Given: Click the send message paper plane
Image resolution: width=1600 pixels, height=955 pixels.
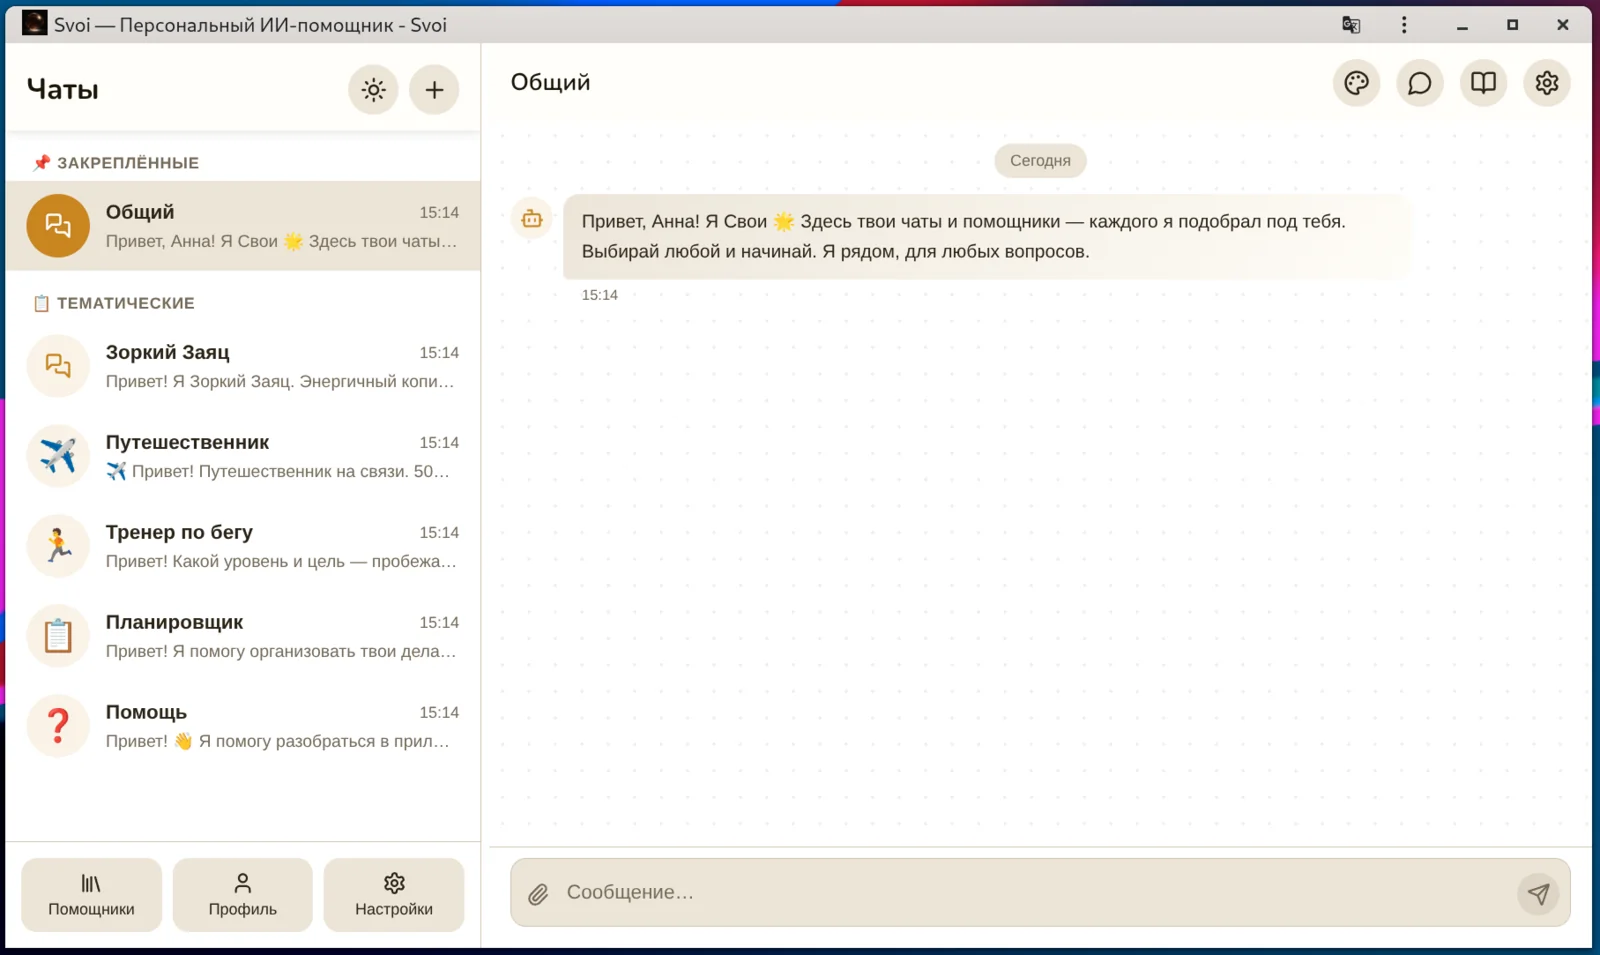Looking at the screenshot, I should coord(1538,893).
